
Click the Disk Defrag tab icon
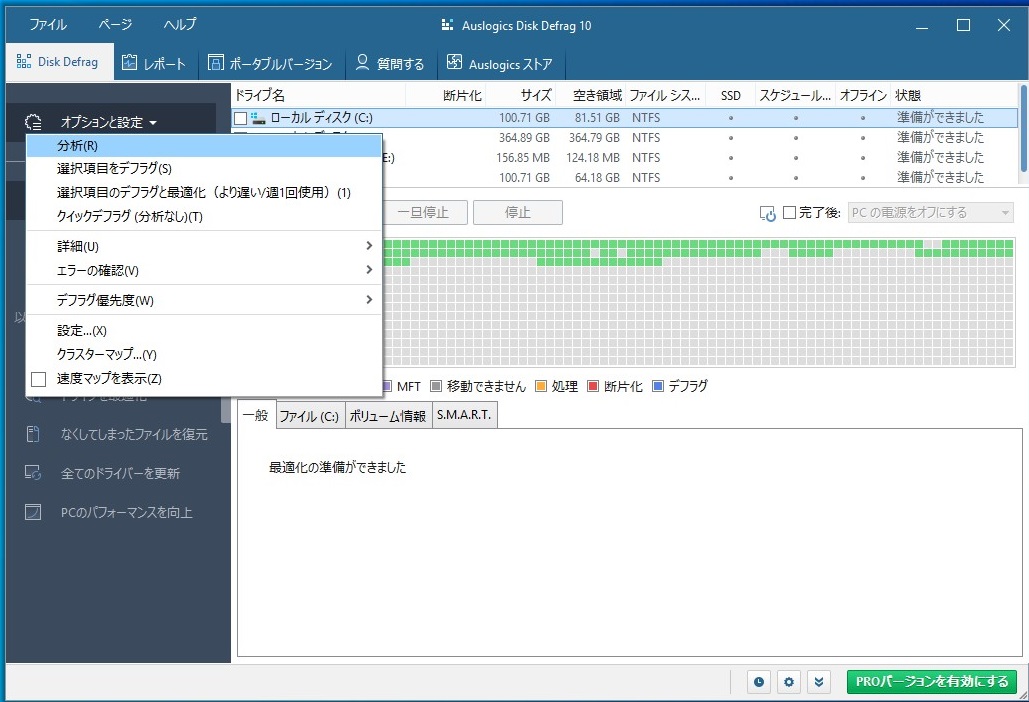click(24, 62)
